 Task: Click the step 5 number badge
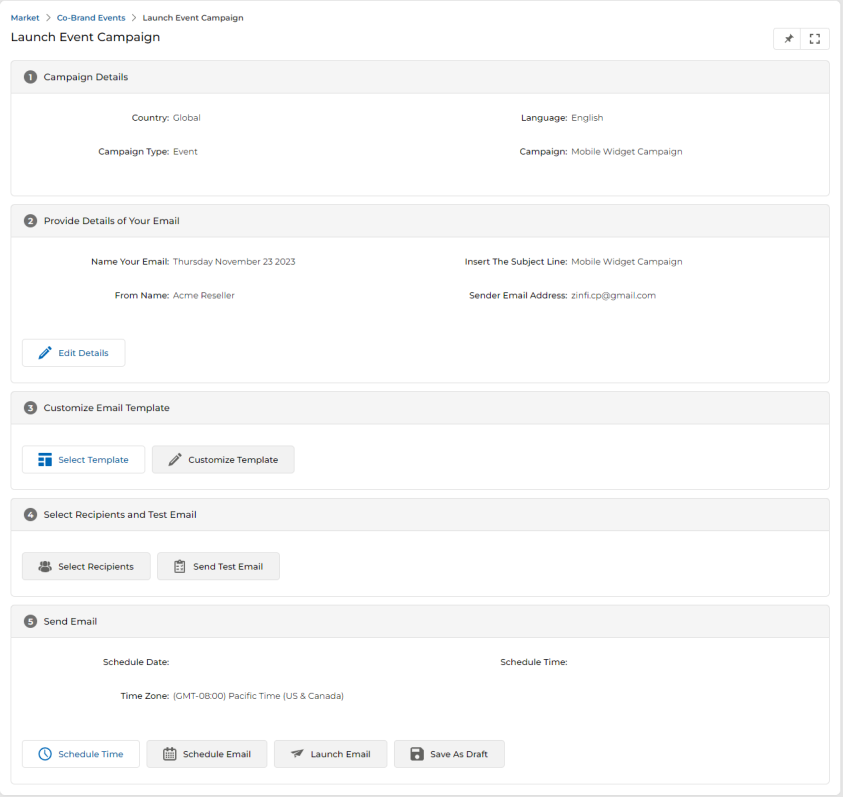[x=30, y=622]
